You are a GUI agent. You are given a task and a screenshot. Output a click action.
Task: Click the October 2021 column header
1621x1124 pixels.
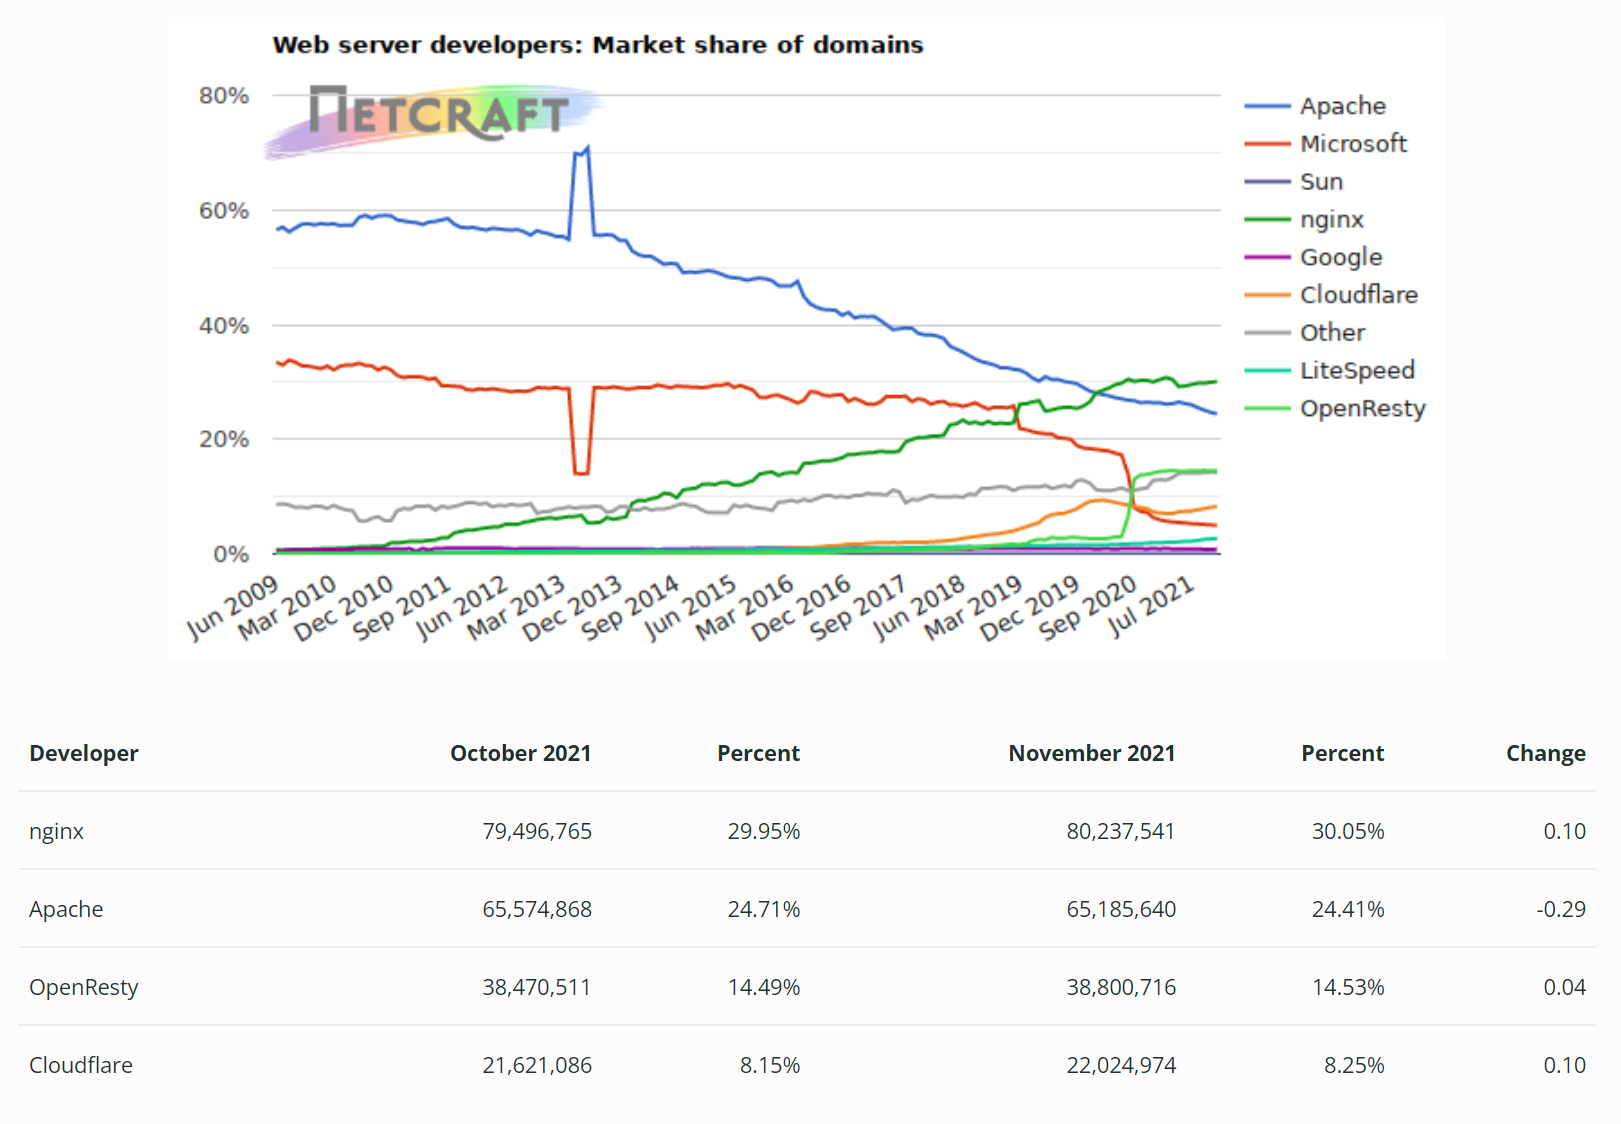click(520, 753)
